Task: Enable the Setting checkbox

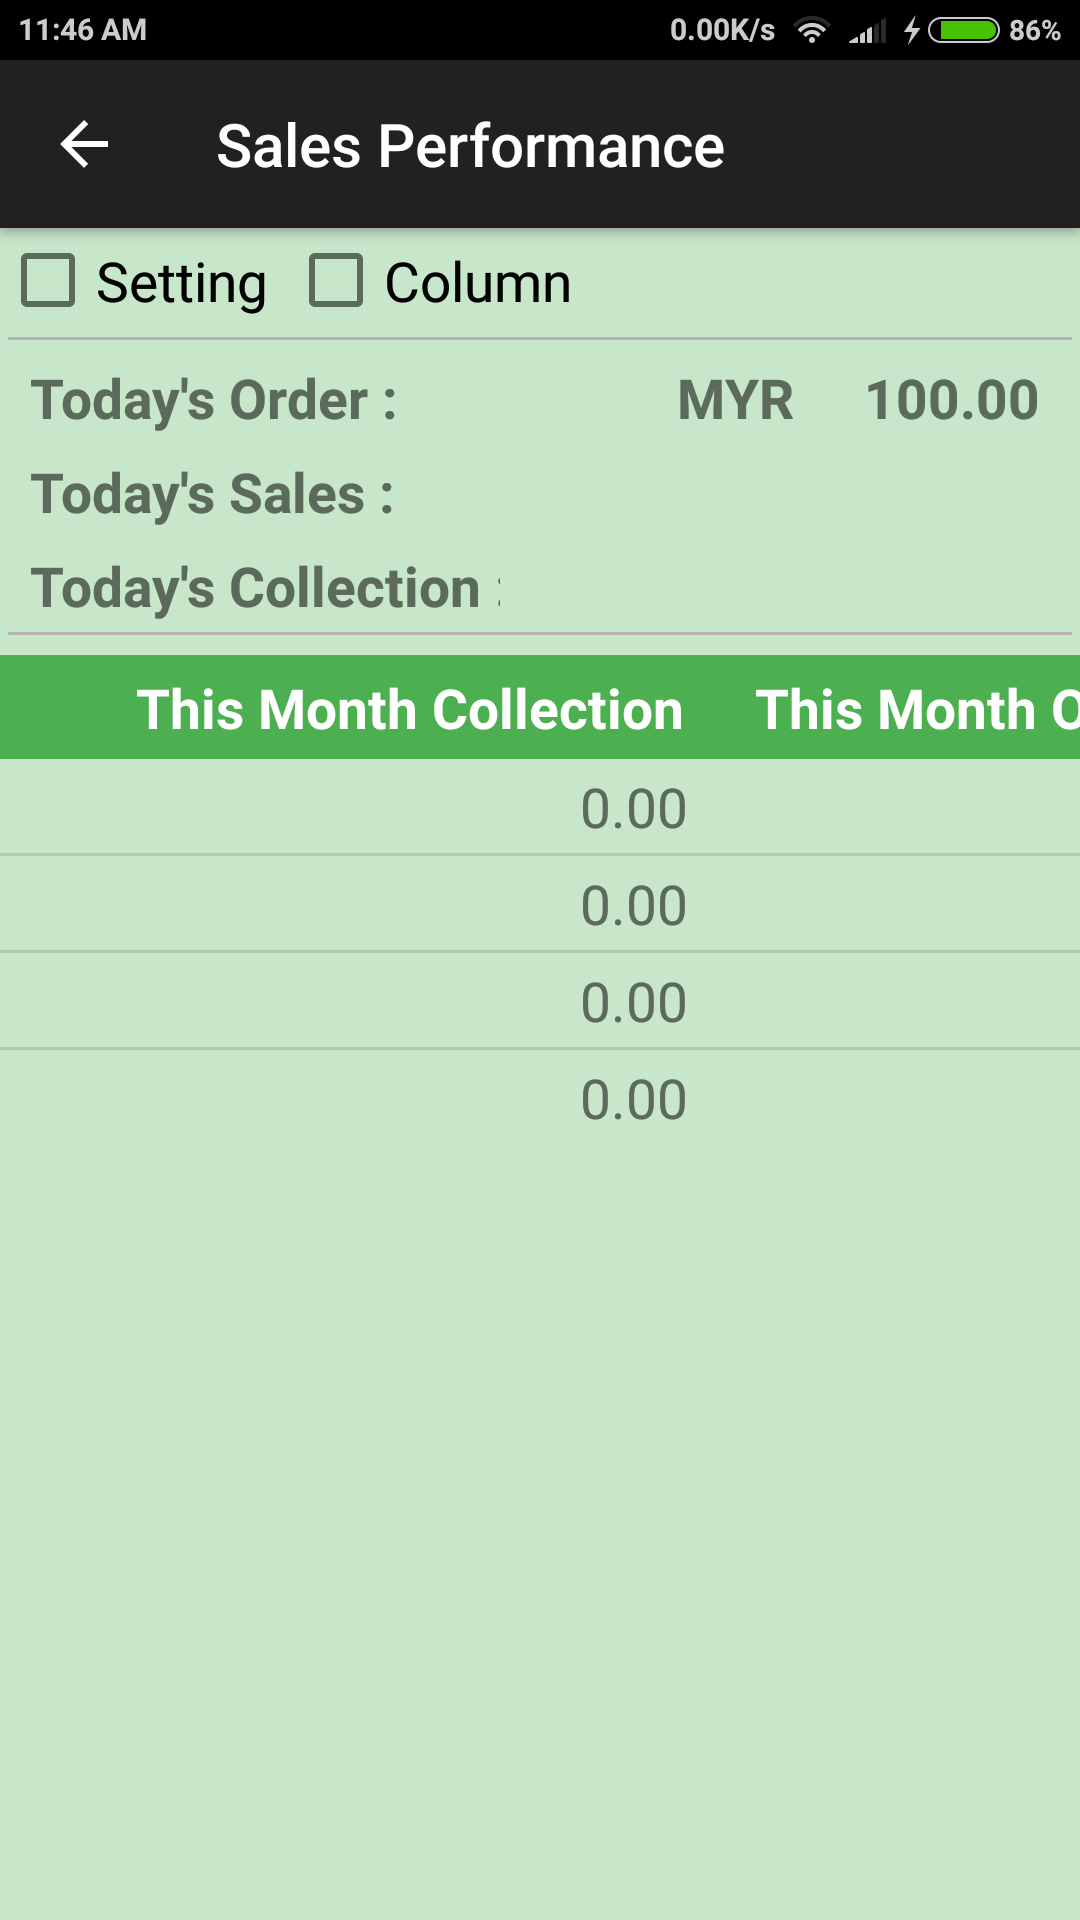Action: [x=49, y=281]
